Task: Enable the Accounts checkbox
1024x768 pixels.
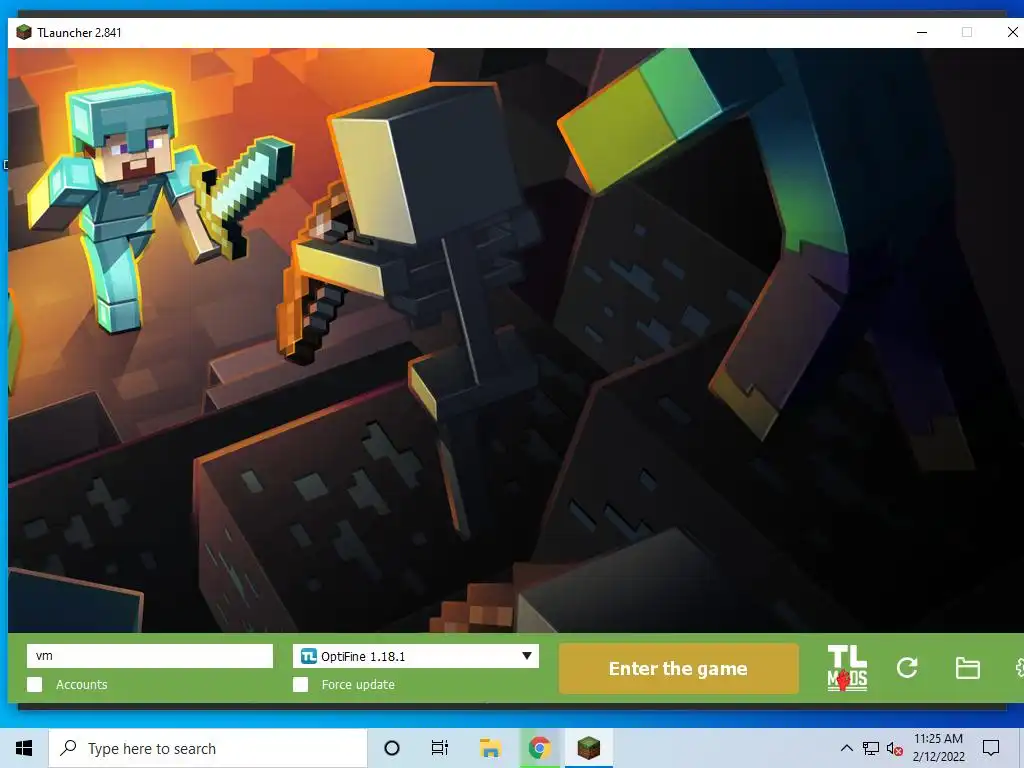Action: pos(35,684)
